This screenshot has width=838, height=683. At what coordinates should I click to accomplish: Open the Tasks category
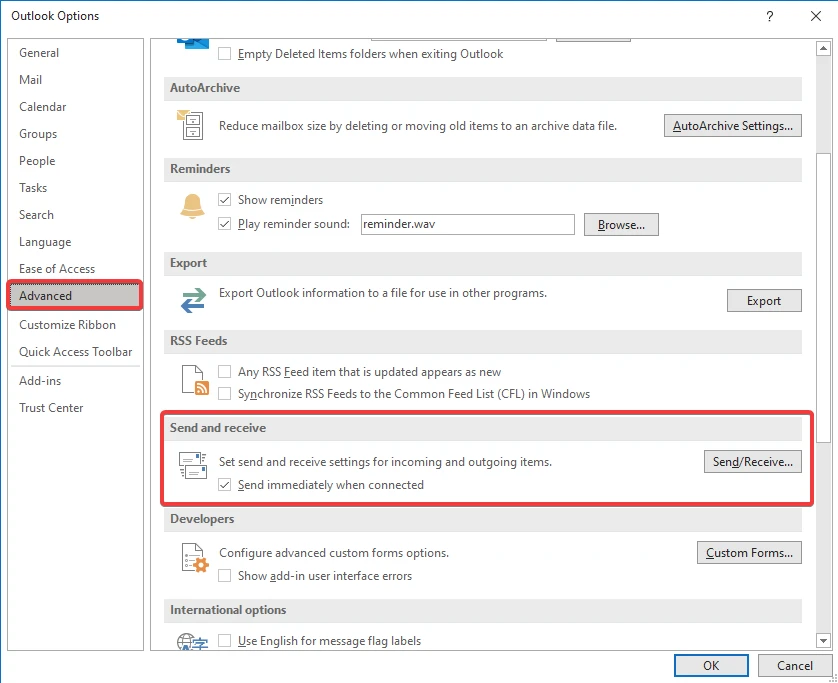[75, 188]
